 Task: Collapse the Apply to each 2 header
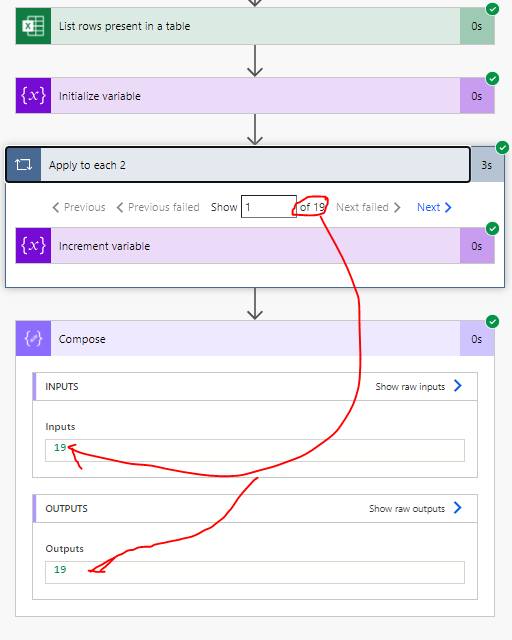[x=238, y=165]
